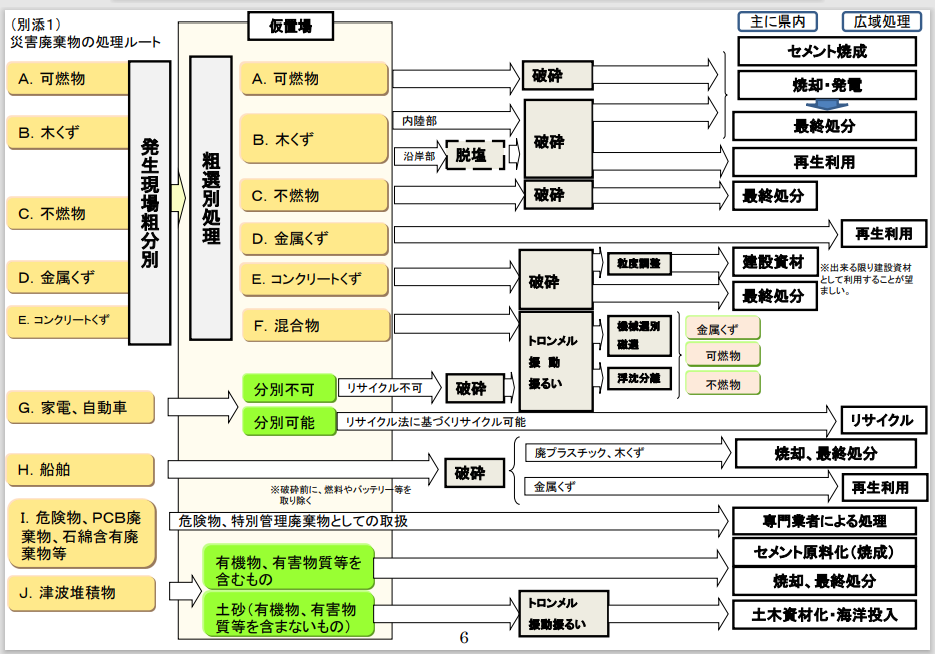The width and height of the screenshot is (935, 654).
Task: Click the 破砕 box after H. 船舶 arrow
Action: point(475,473)
